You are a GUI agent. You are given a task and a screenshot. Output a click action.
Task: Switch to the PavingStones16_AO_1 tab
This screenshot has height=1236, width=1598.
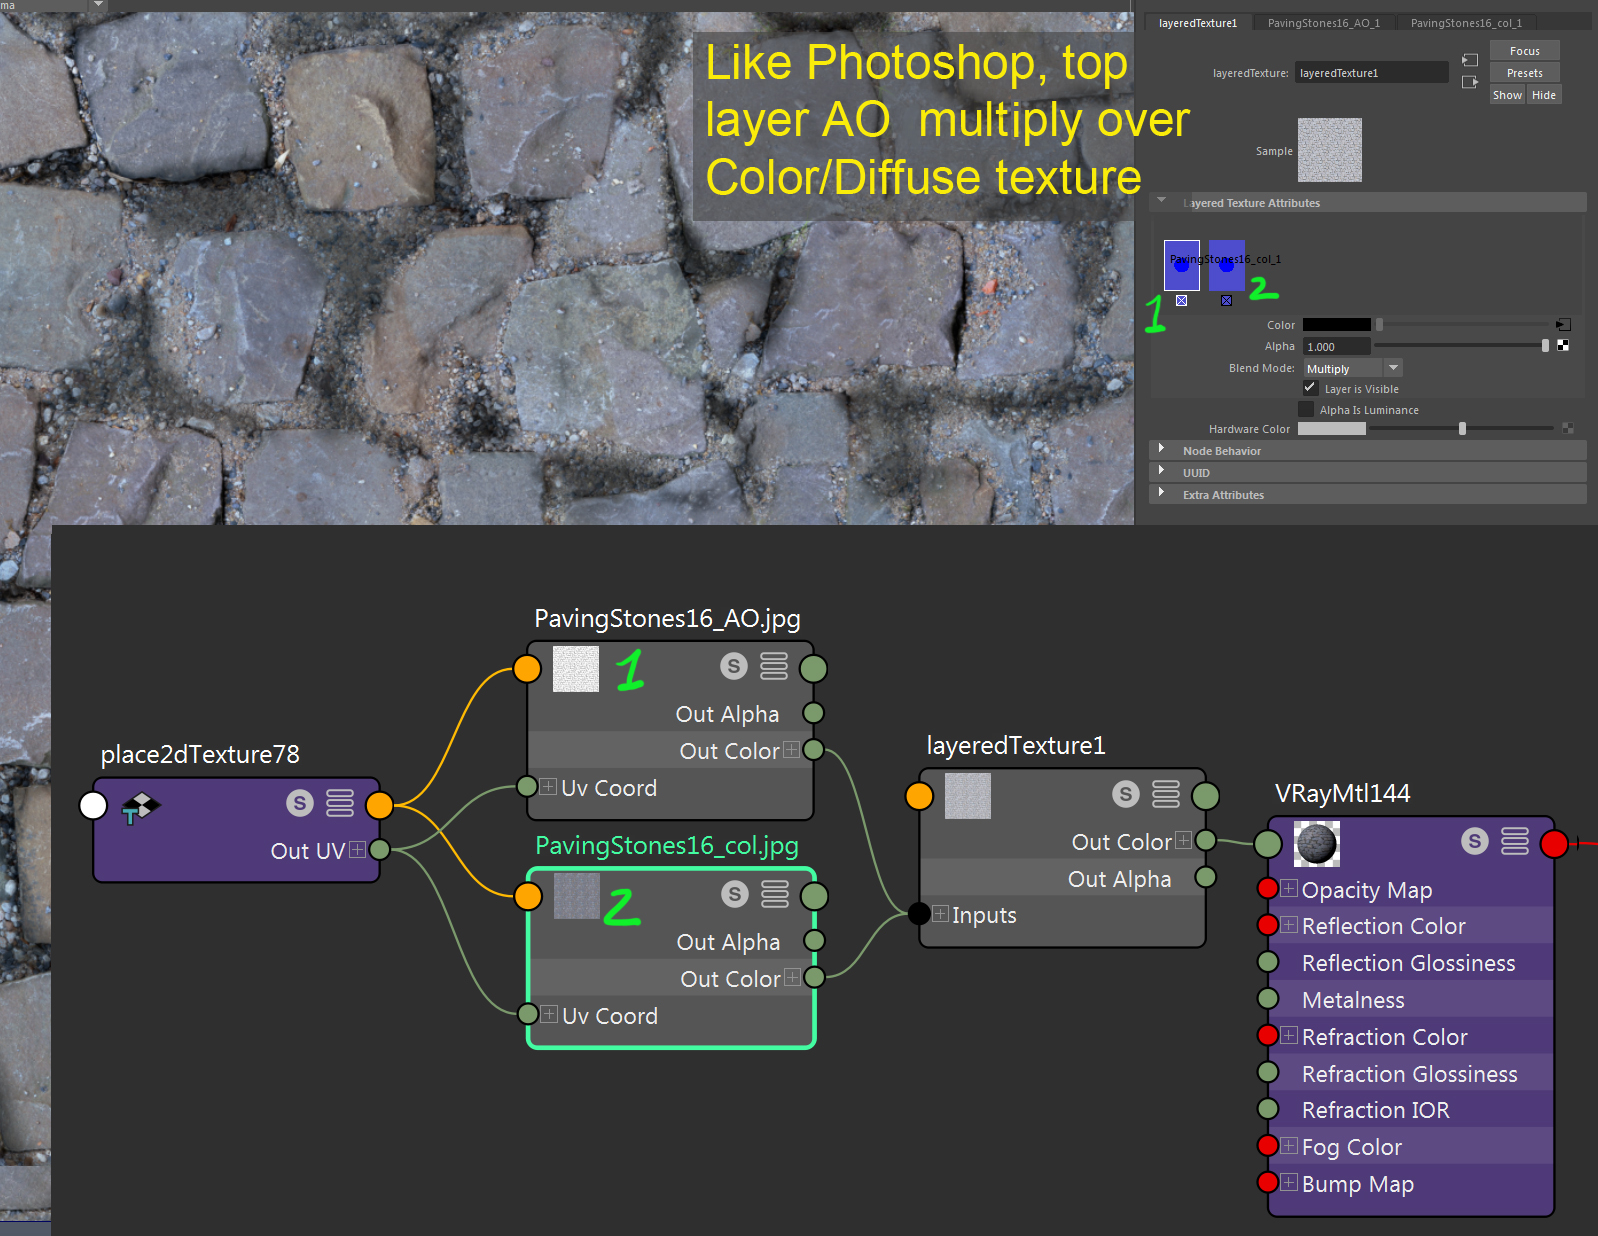tap(1323, 23)
